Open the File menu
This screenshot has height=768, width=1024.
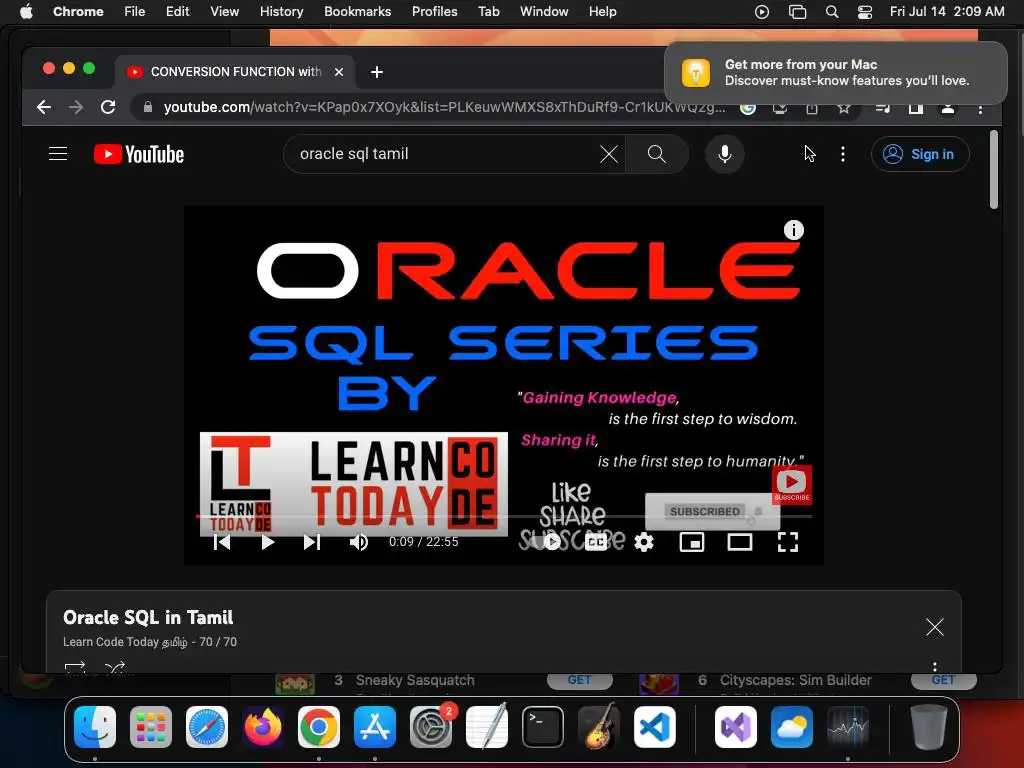[135, 12]
